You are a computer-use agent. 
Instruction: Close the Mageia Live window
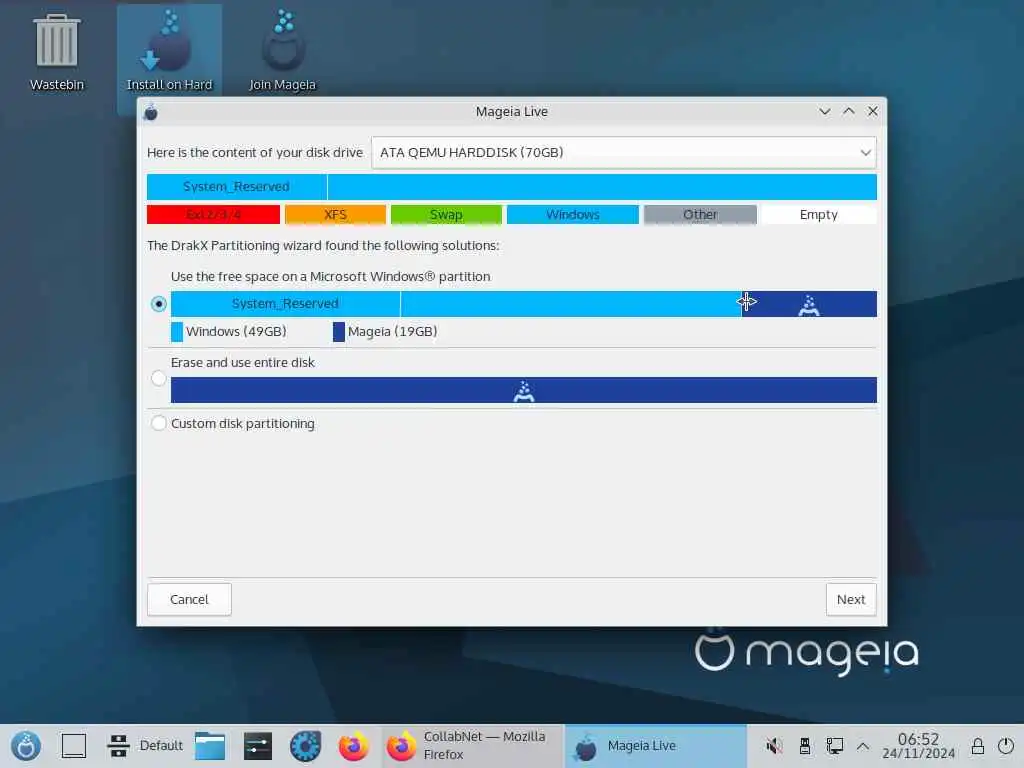pos(872,112)
